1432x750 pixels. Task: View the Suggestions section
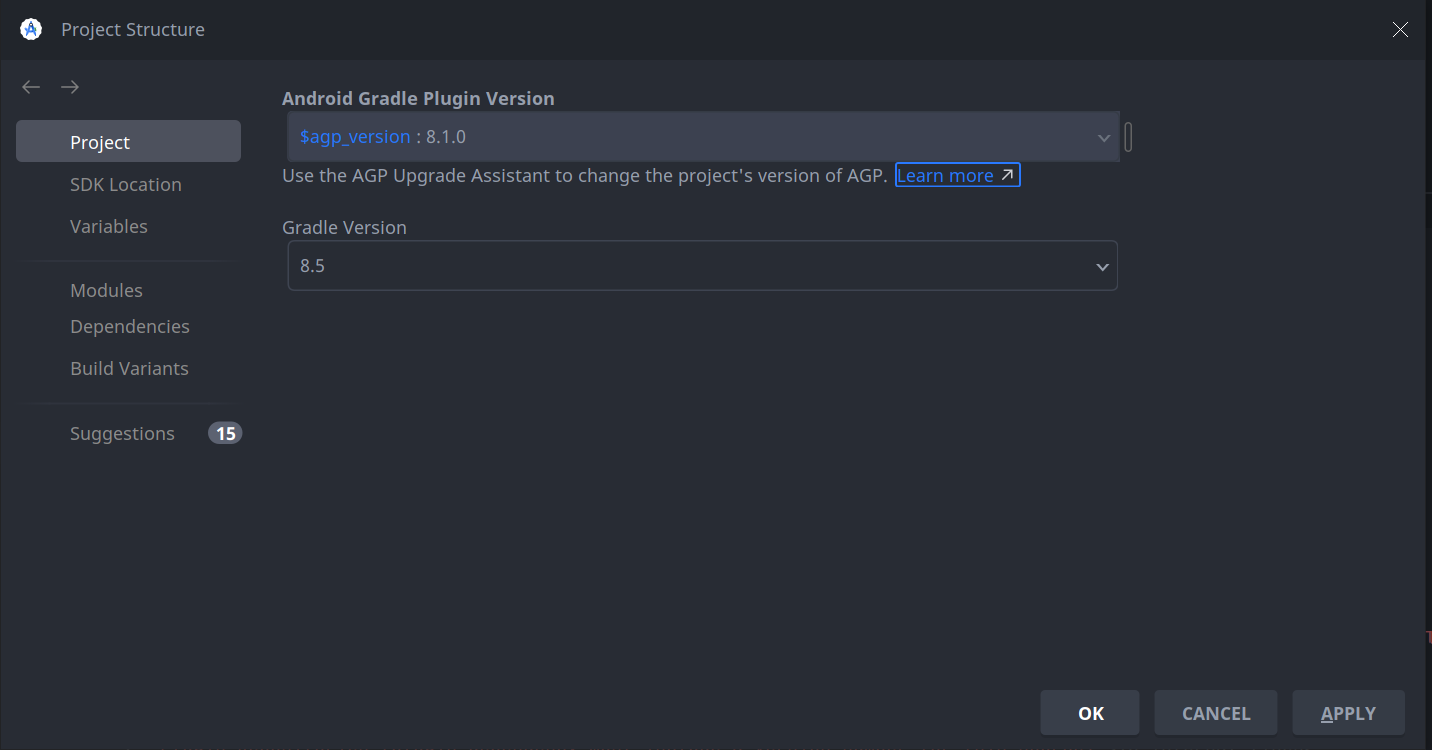pyautogui.click(x=122, y=434)
